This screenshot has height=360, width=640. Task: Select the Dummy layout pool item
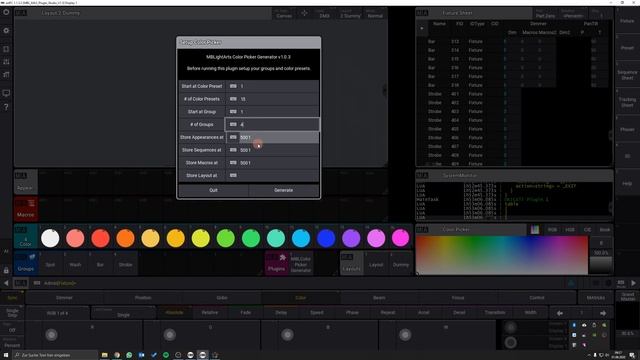(401, 264)
